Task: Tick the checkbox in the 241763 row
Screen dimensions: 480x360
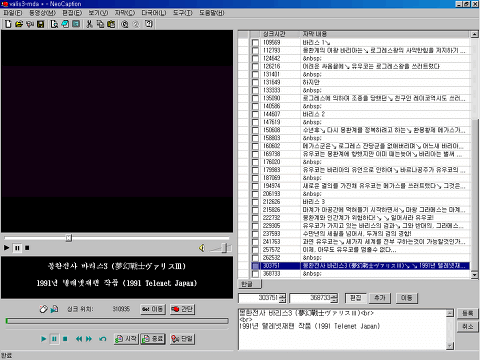Action: coord(255,242)
